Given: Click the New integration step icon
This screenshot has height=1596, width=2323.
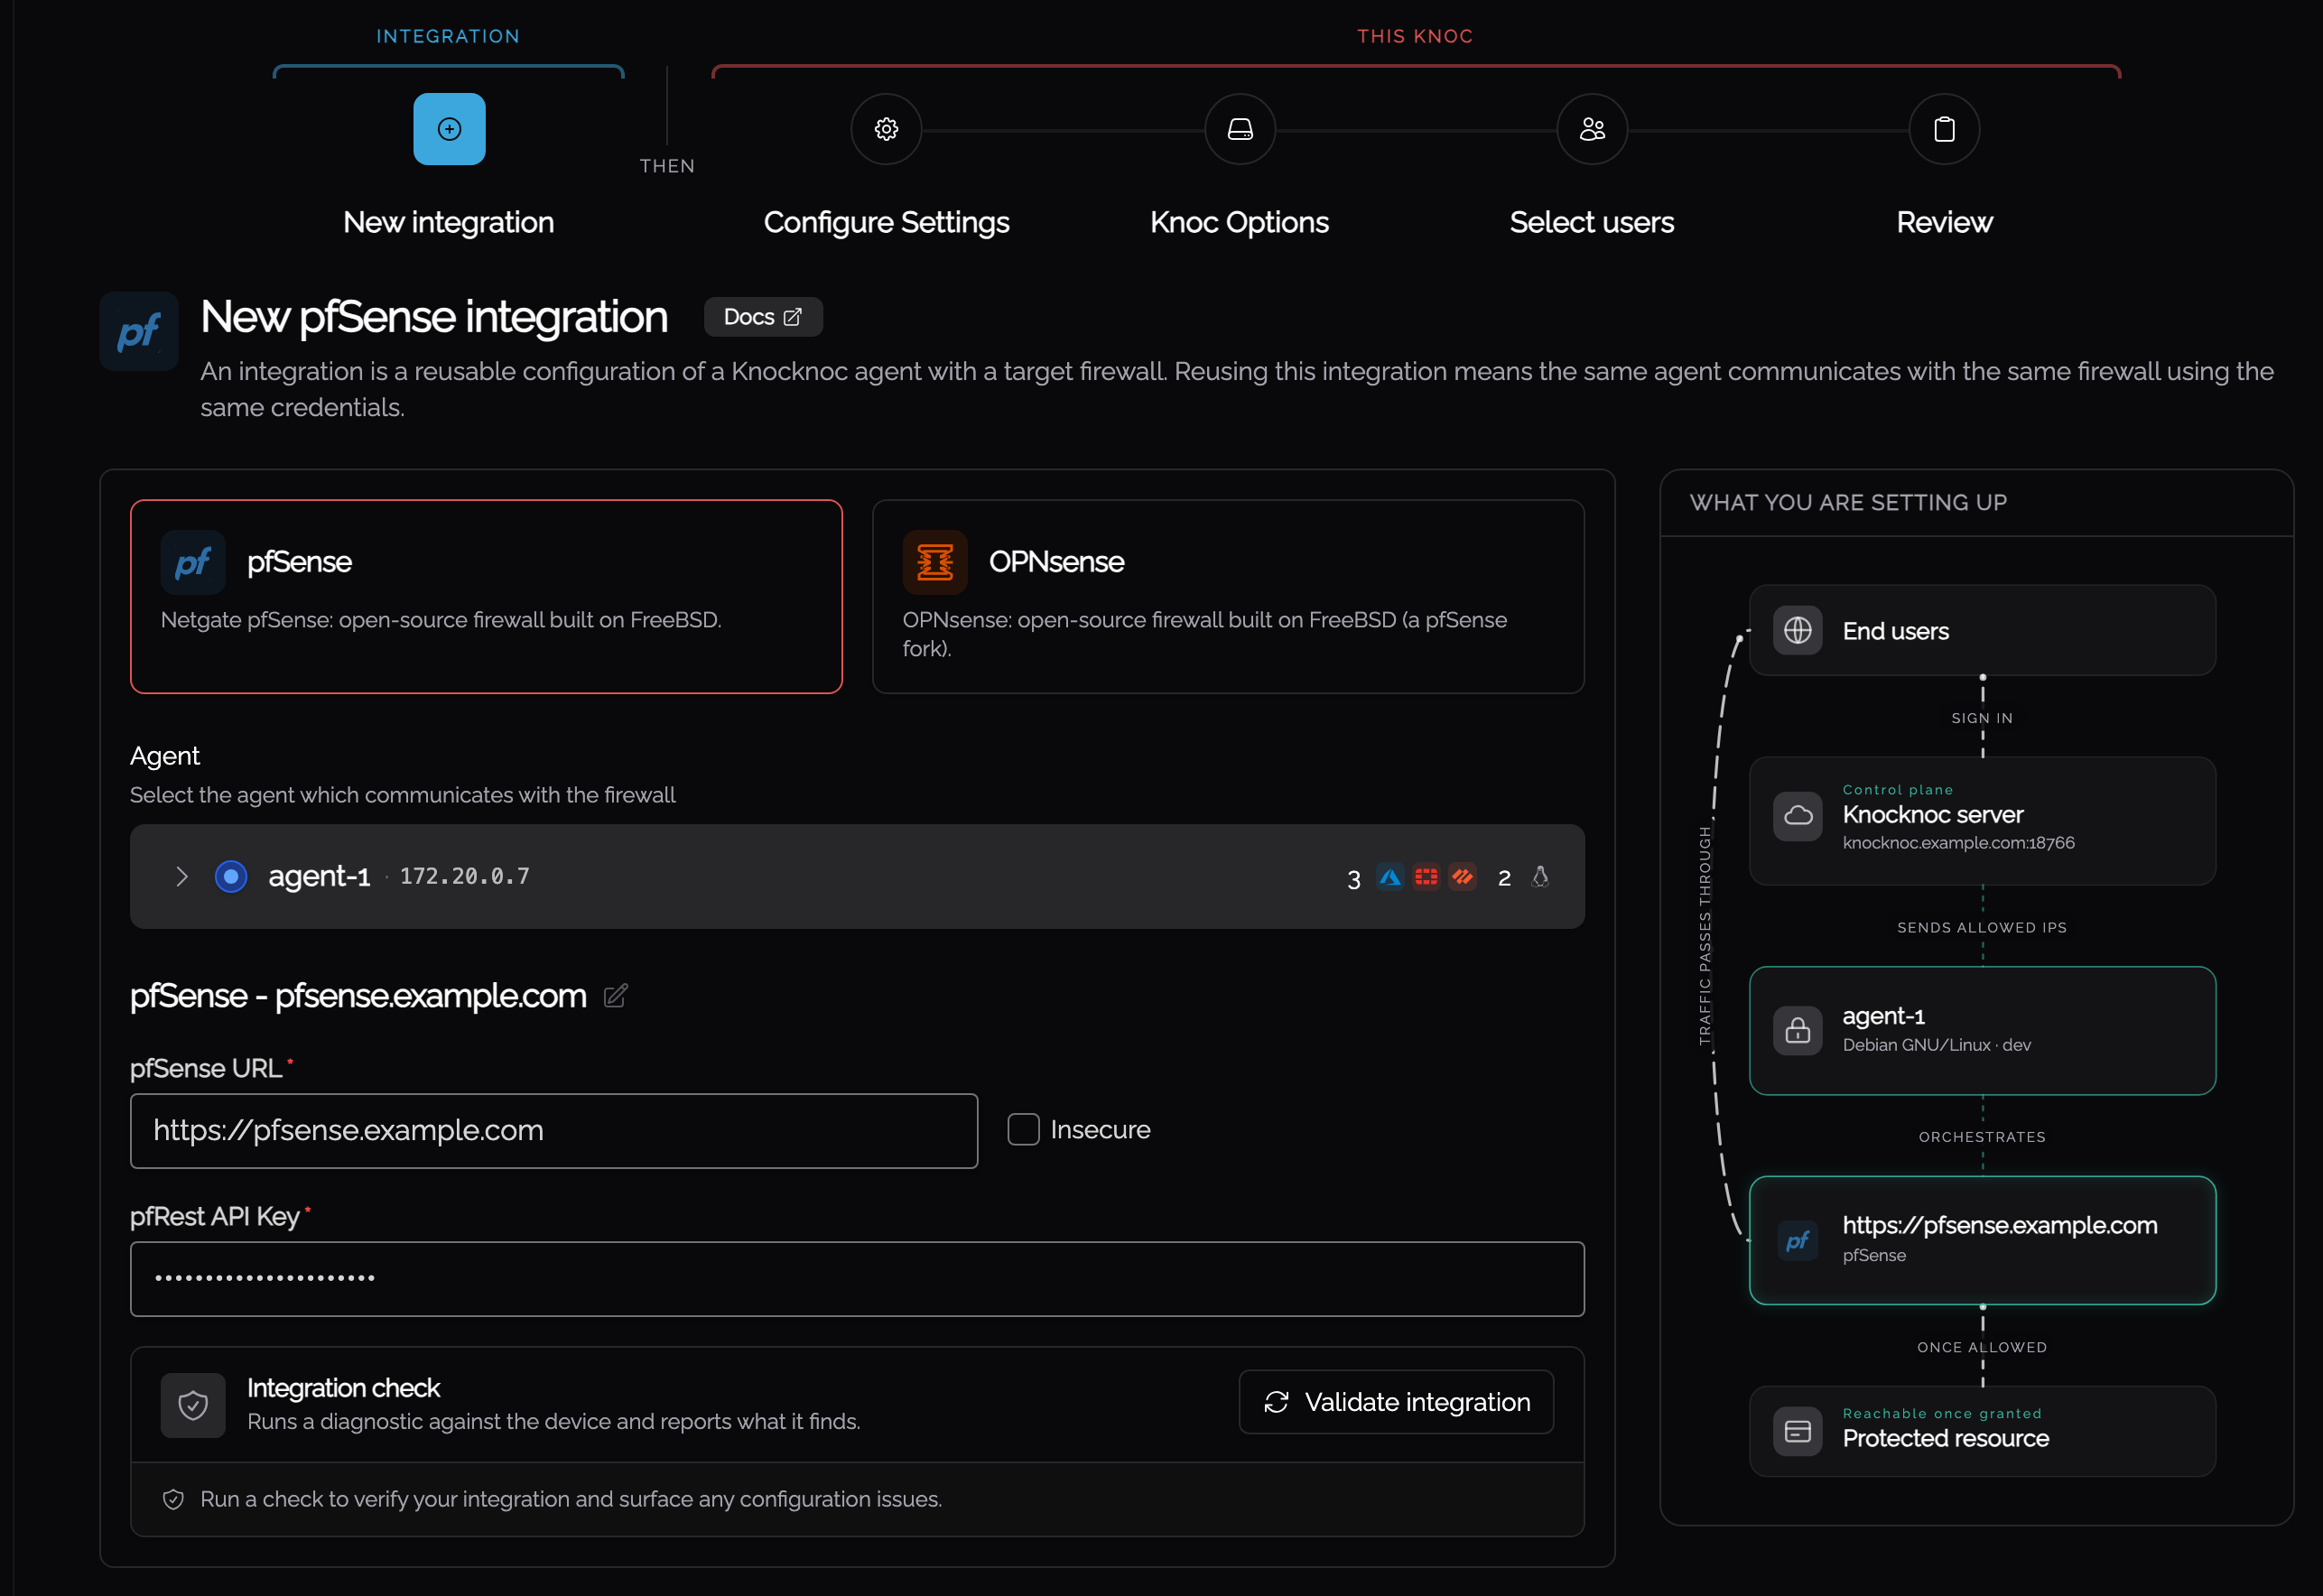Looking at the screenshot, I should tap(449, 129).
